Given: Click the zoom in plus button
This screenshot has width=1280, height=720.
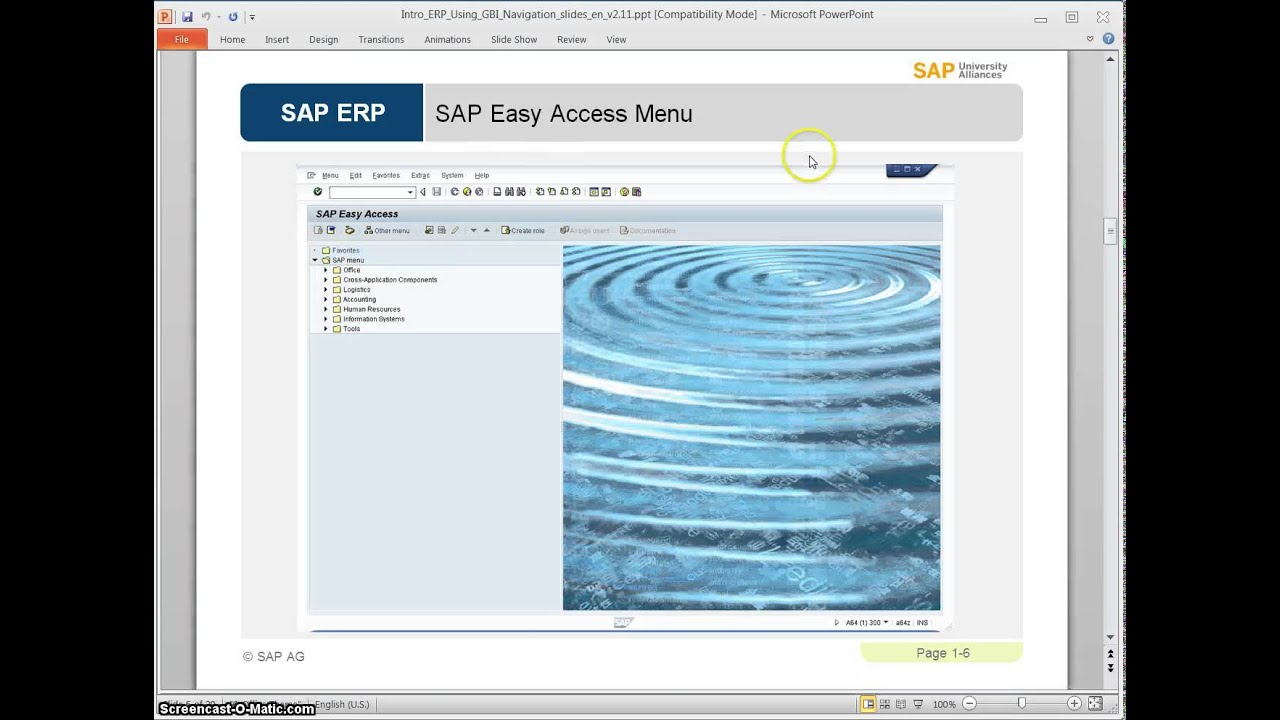Looking at the screenshot, I should pos(1074,704).
